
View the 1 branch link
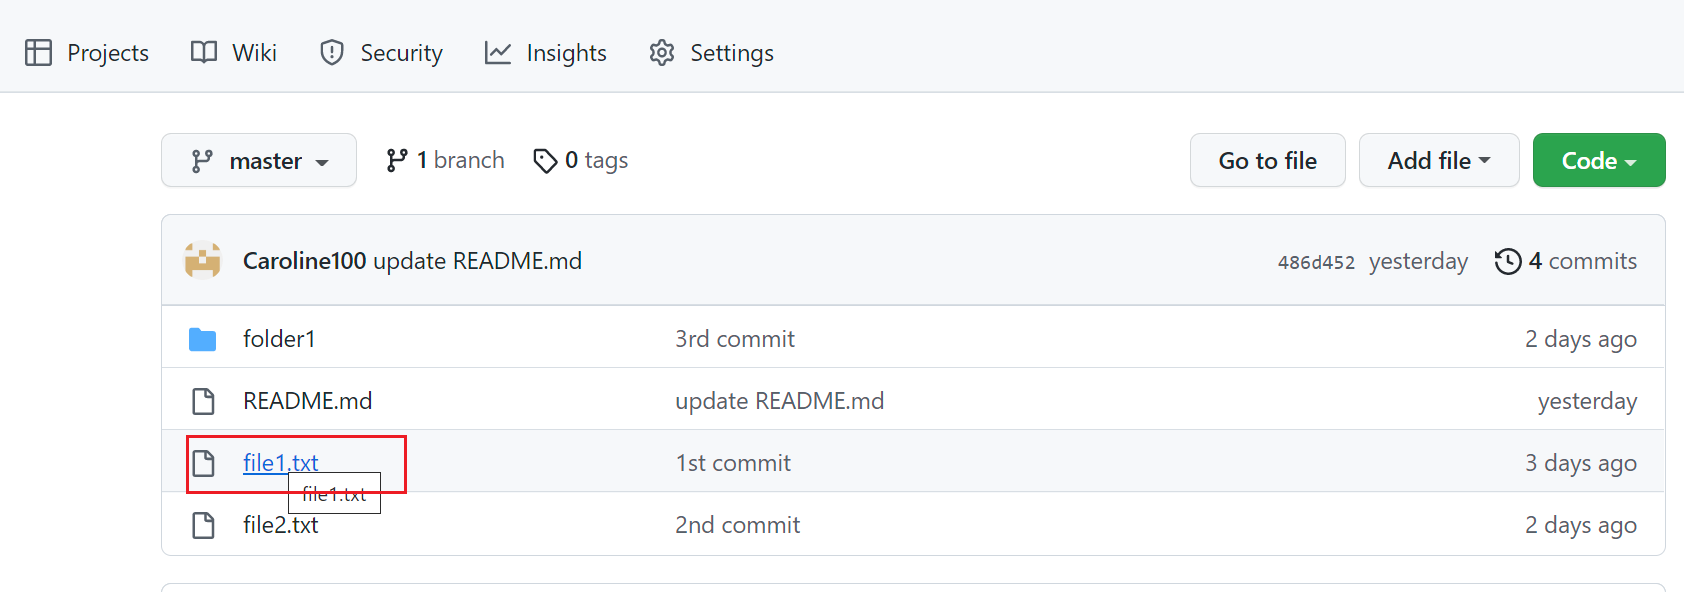[445, 160]
